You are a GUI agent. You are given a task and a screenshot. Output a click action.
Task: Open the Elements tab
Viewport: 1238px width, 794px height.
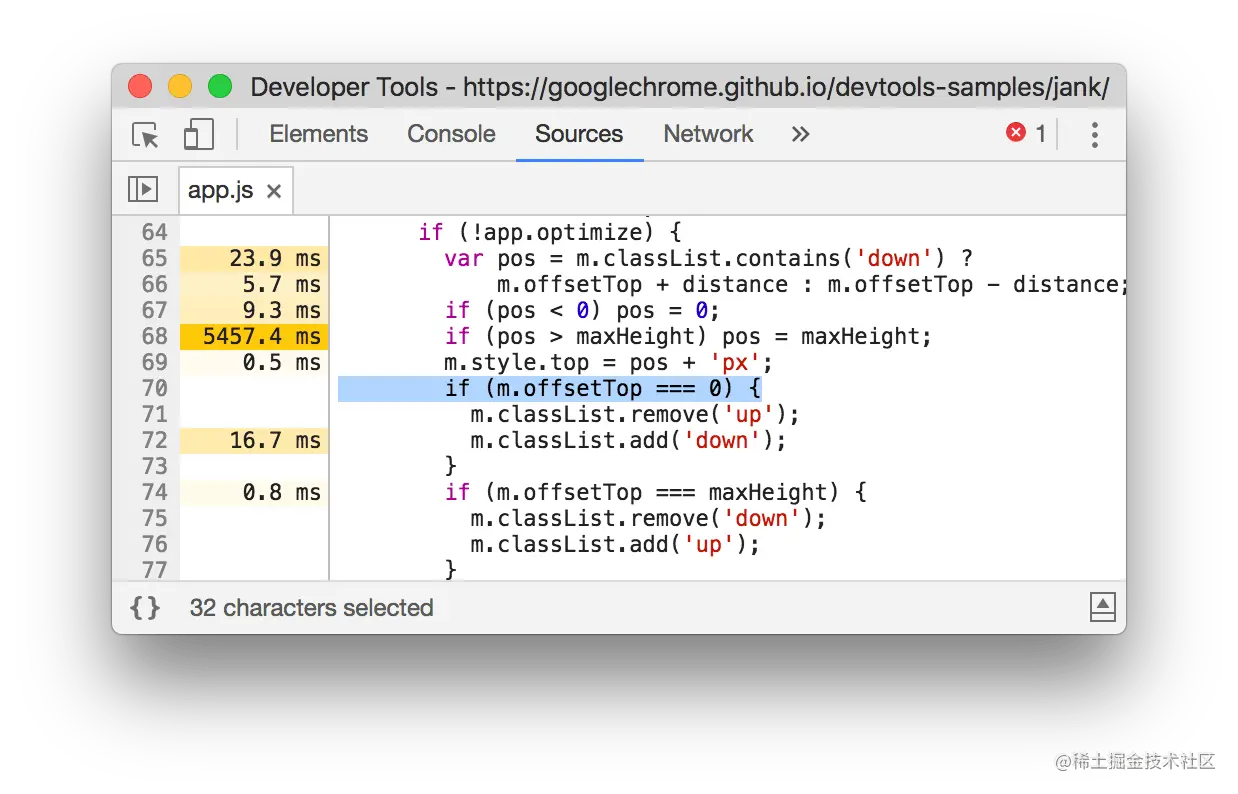(x=318, y=134)
